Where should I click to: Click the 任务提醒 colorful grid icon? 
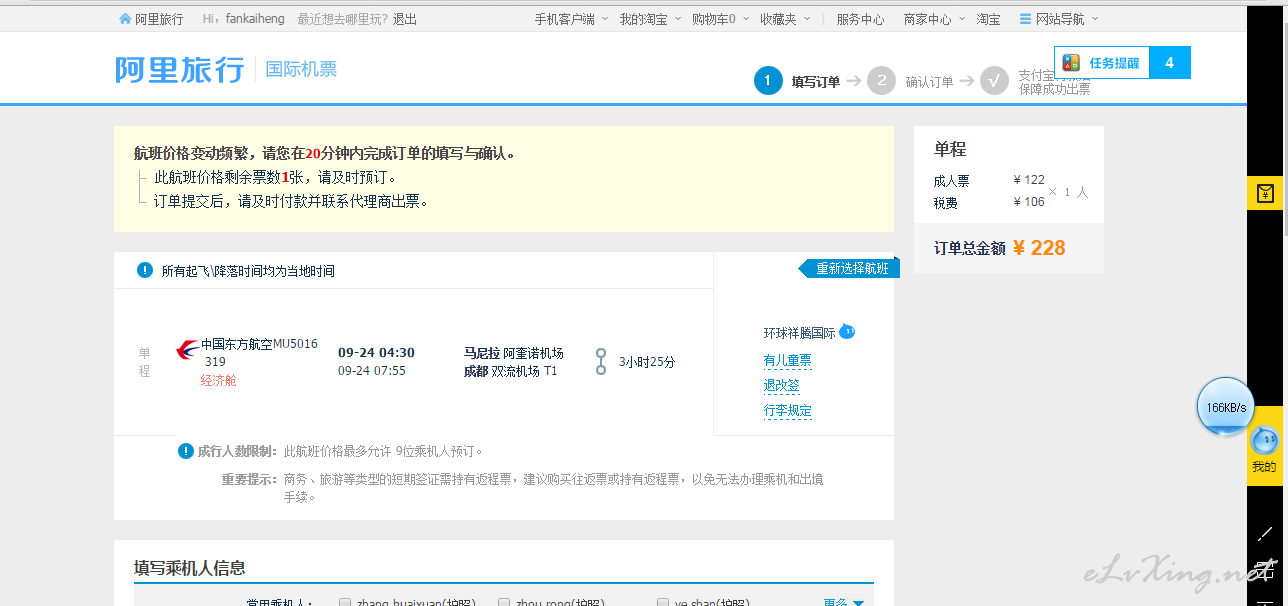coord(1071,63)
